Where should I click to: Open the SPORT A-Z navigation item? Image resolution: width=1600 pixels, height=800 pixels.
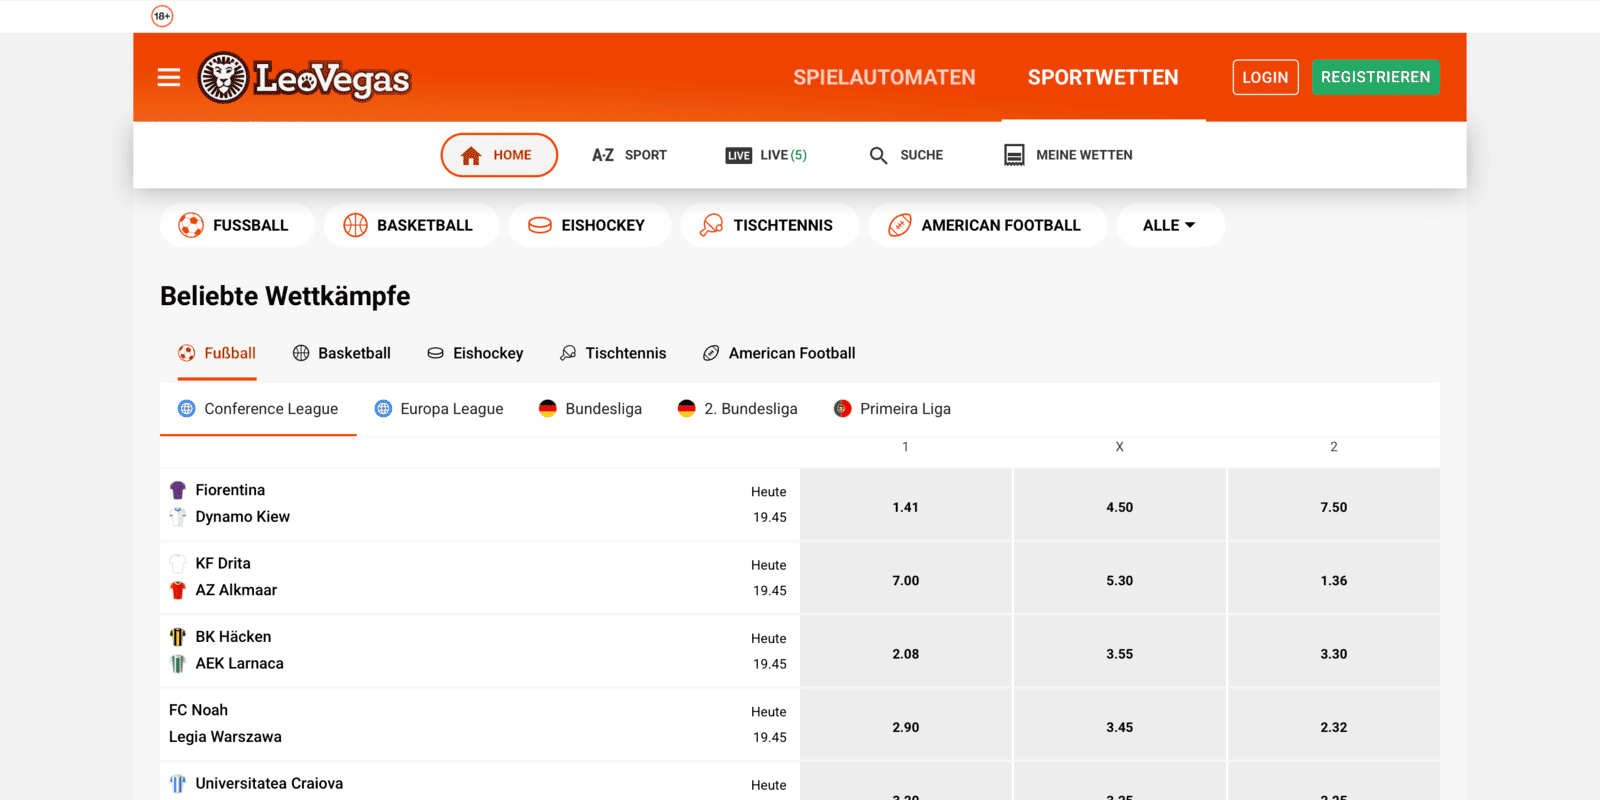tap(629, 155)
